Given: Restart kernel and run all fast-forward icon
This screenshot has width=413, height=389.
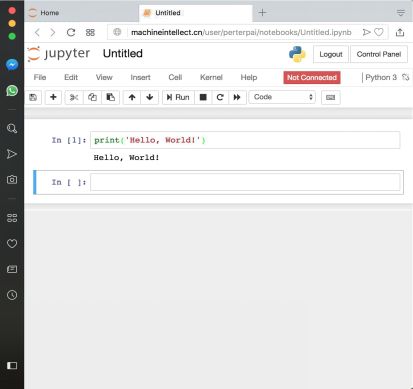Looking at the screenshot, I should tap(237, 97).
